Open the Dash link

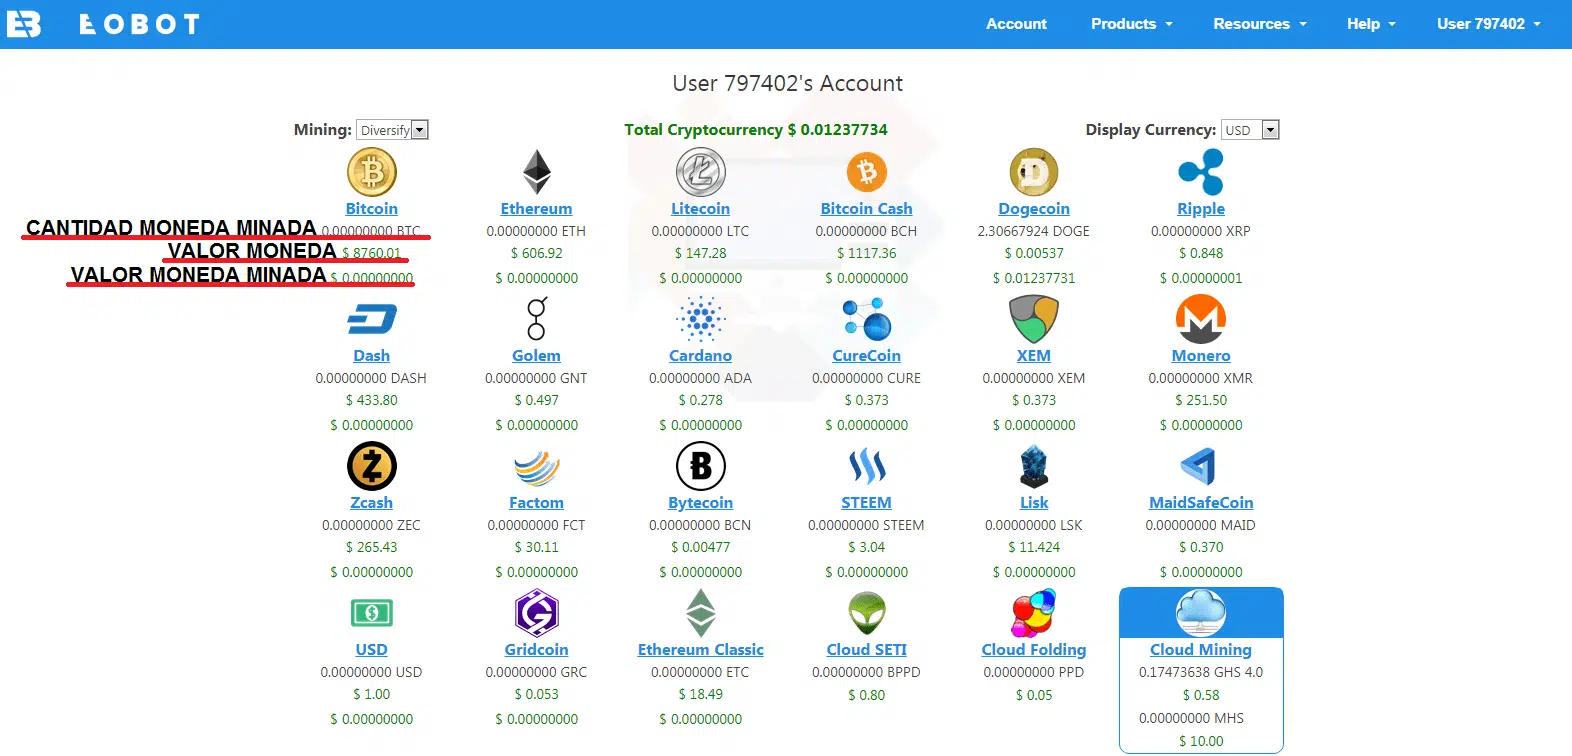click(x=372, y=356)
